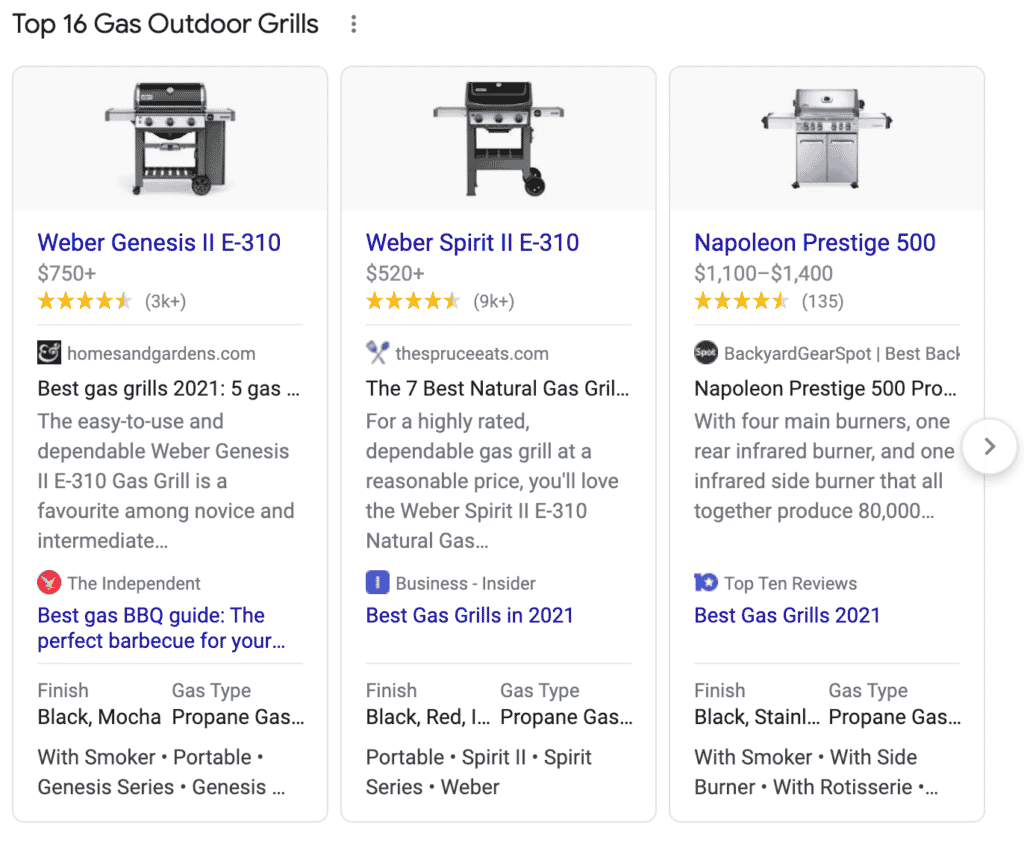Open the 'Best Gas Grills in 2021' article
Image resolution: width=1024 pixels, height=842 pixels.
tap(470, 615)
